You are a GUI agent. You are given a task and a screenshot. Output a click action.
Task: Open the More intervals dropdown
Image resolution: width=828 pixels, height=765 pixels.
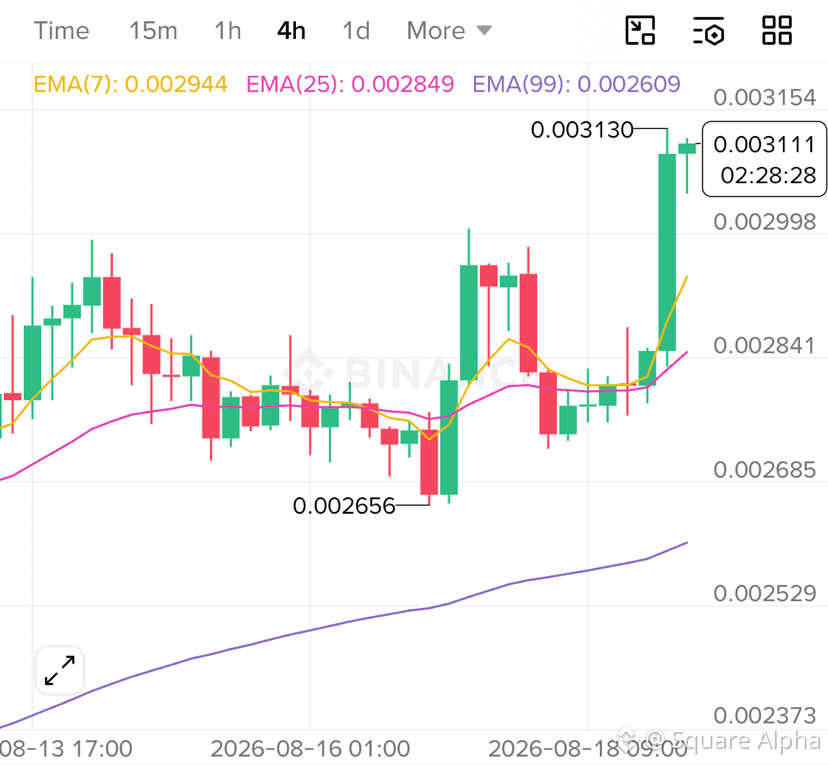(449, 31)
